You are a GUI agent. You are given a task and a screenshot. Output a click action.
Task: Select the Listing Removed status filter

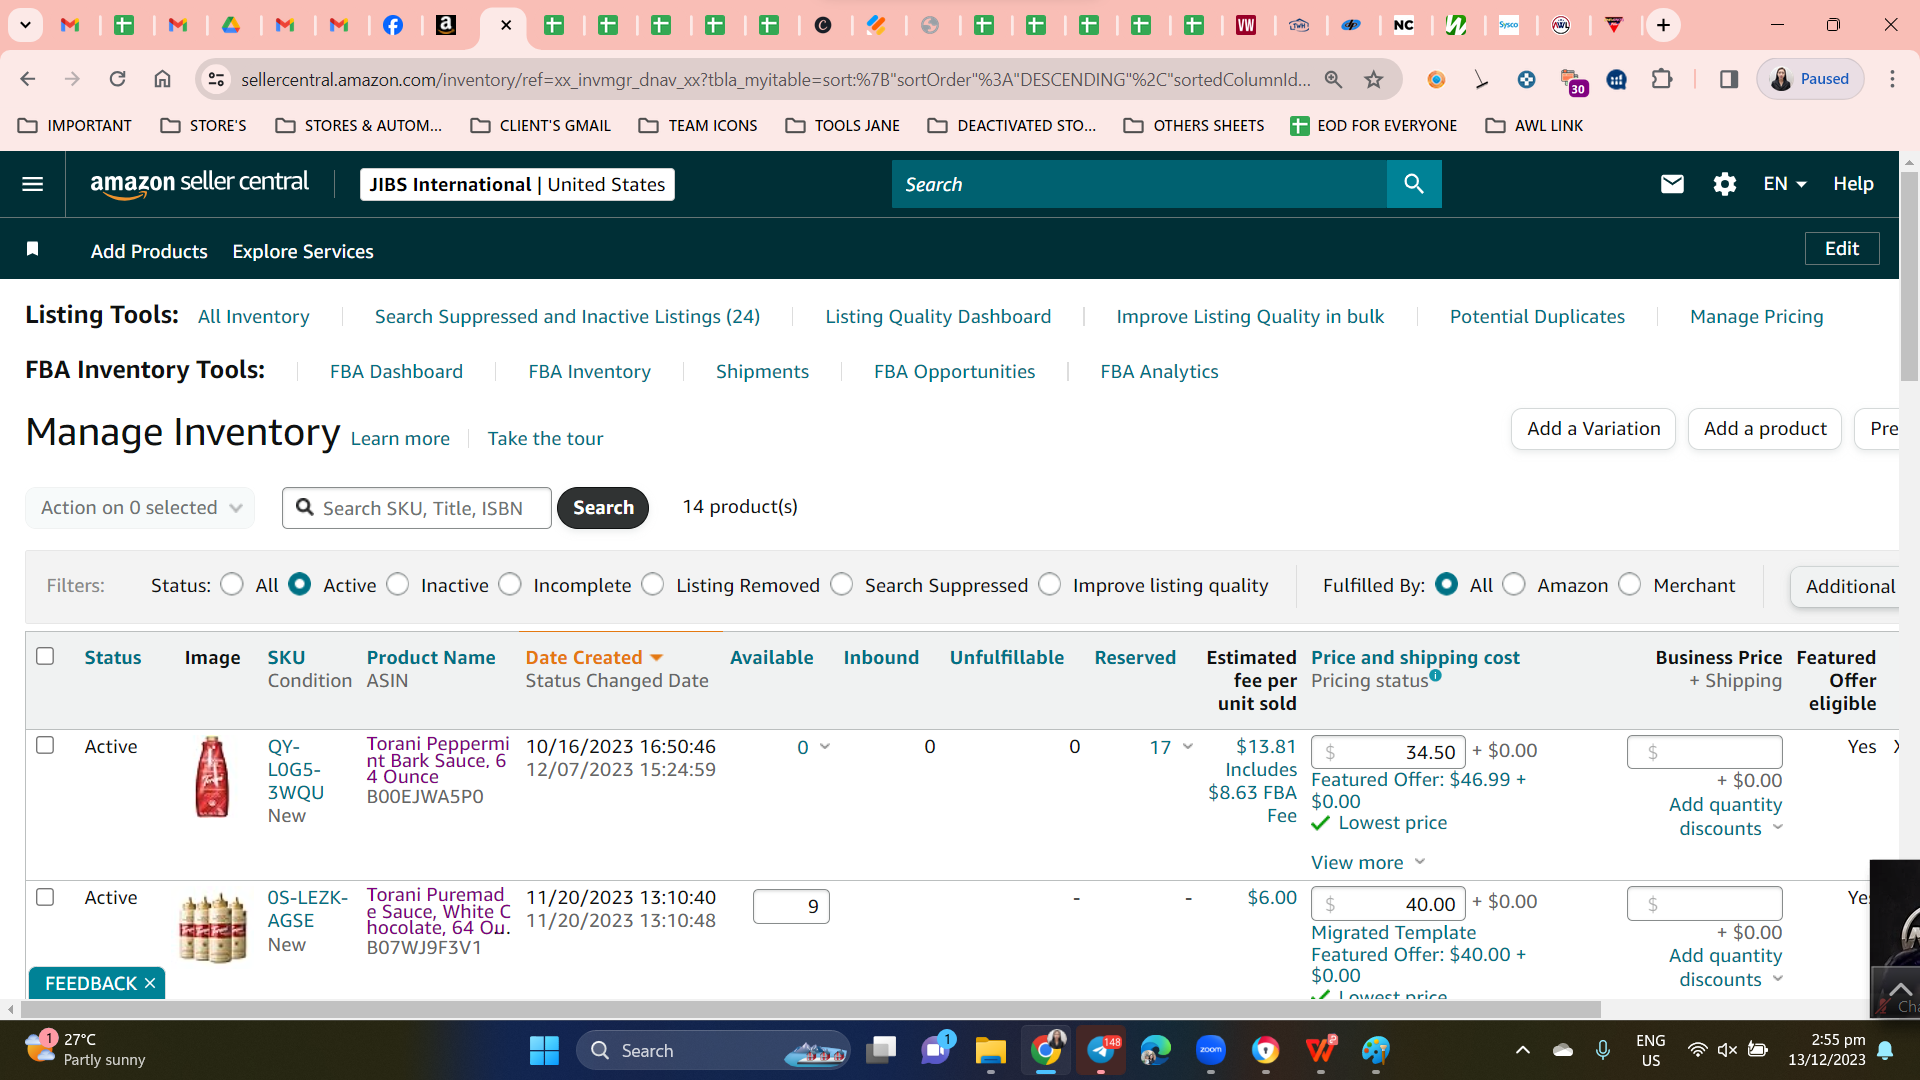(x=653, y=584)
